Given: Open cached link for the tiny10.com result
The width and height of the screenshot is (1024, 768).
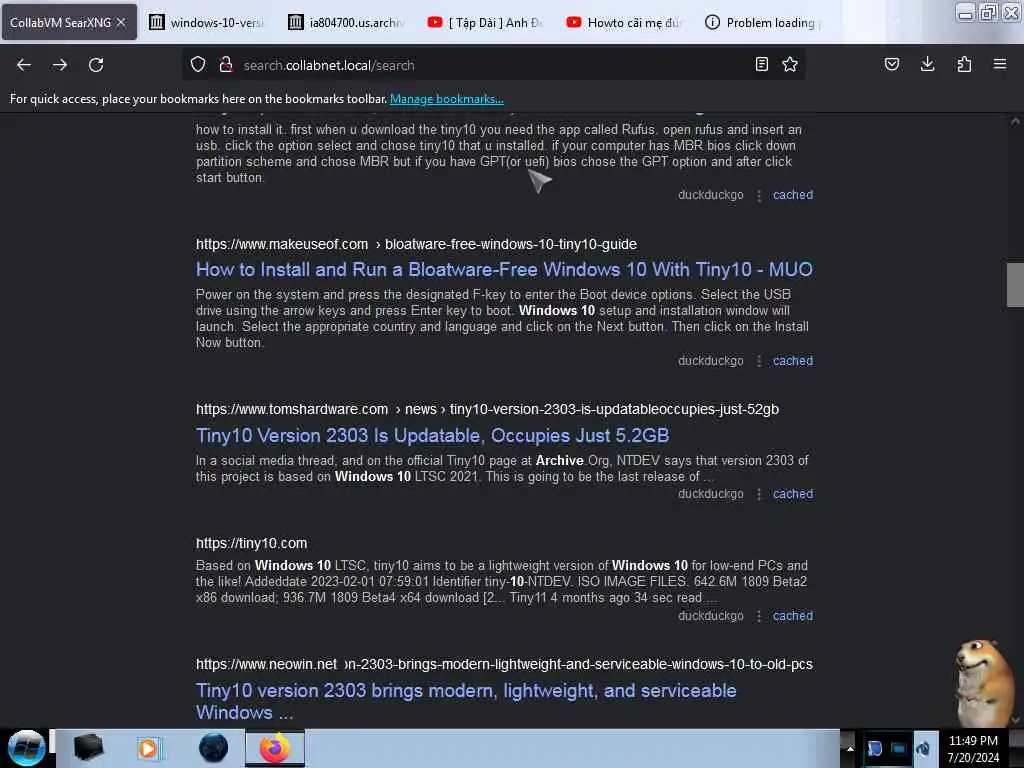Looking at the screenshot, I should (x=793, y=615).
